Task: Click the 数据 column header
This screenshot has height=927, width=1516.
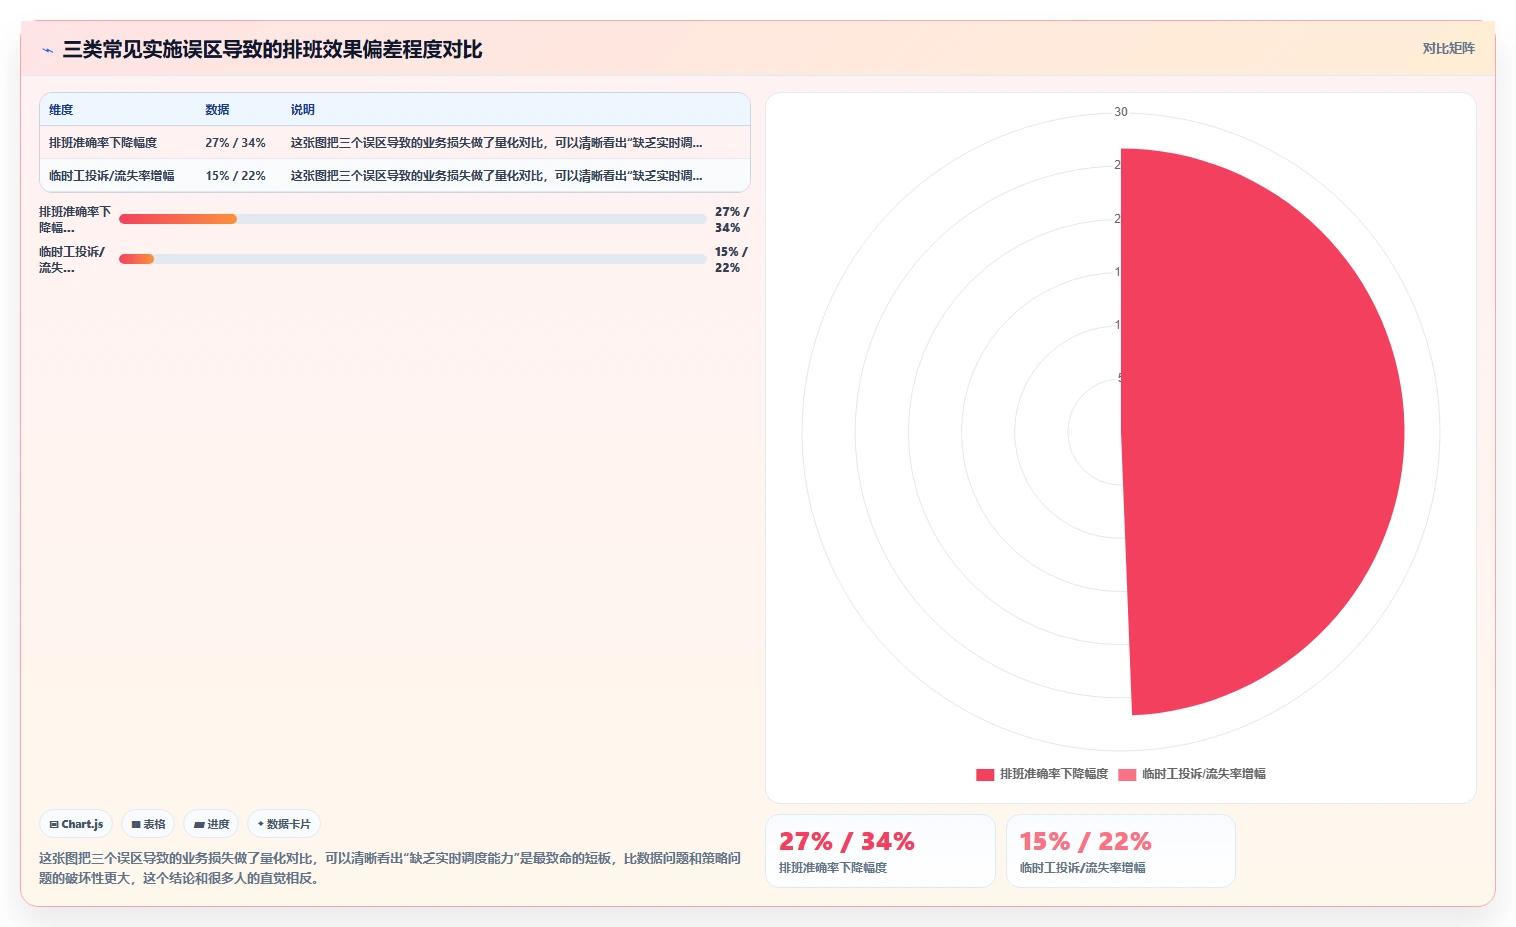Action: 217,110
